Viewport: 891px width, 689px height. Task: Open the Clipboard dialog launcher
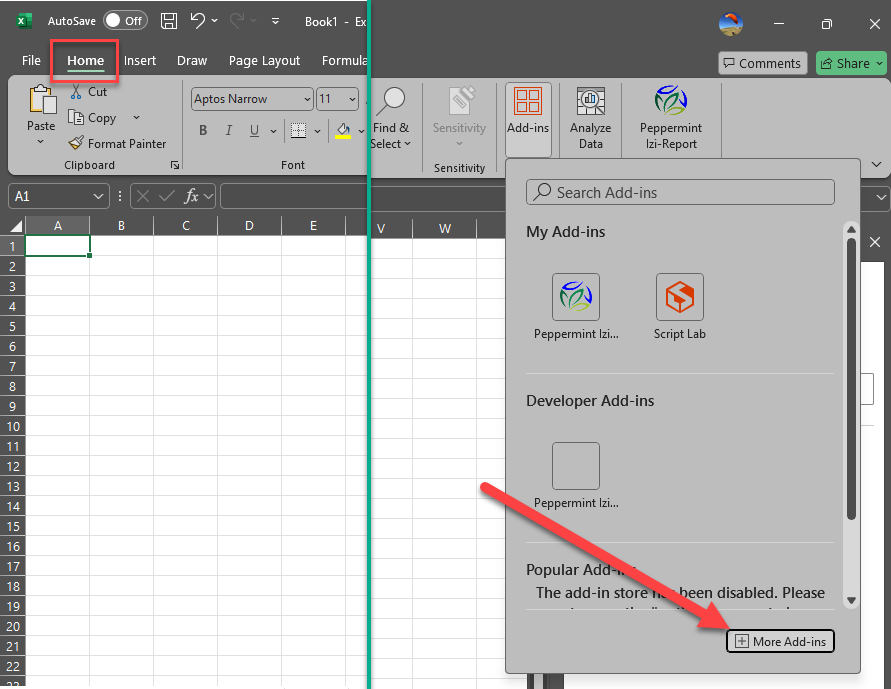[175, 165]
